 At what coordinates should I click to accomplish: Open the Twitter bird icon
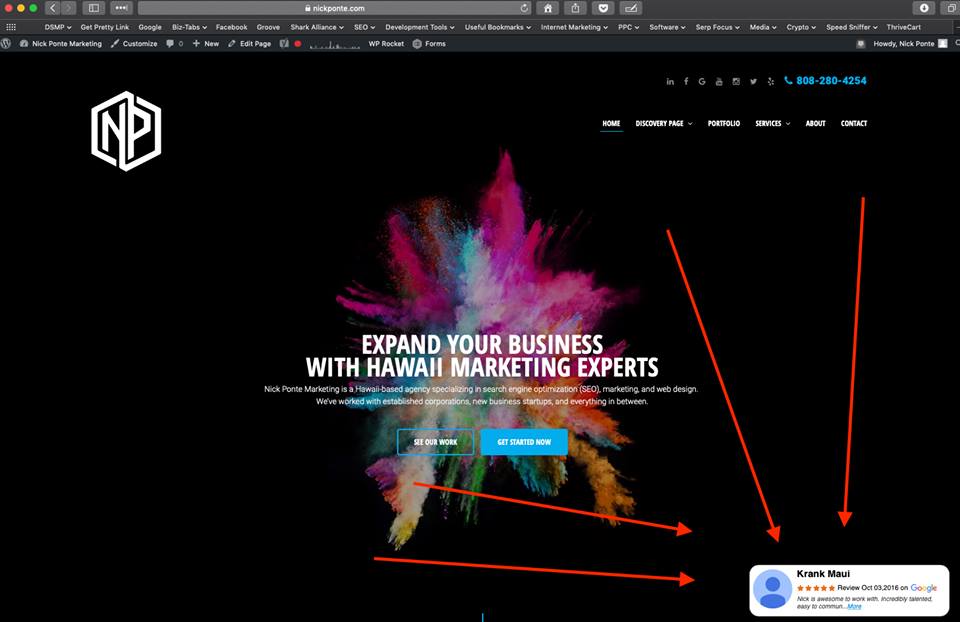(753, 81)
